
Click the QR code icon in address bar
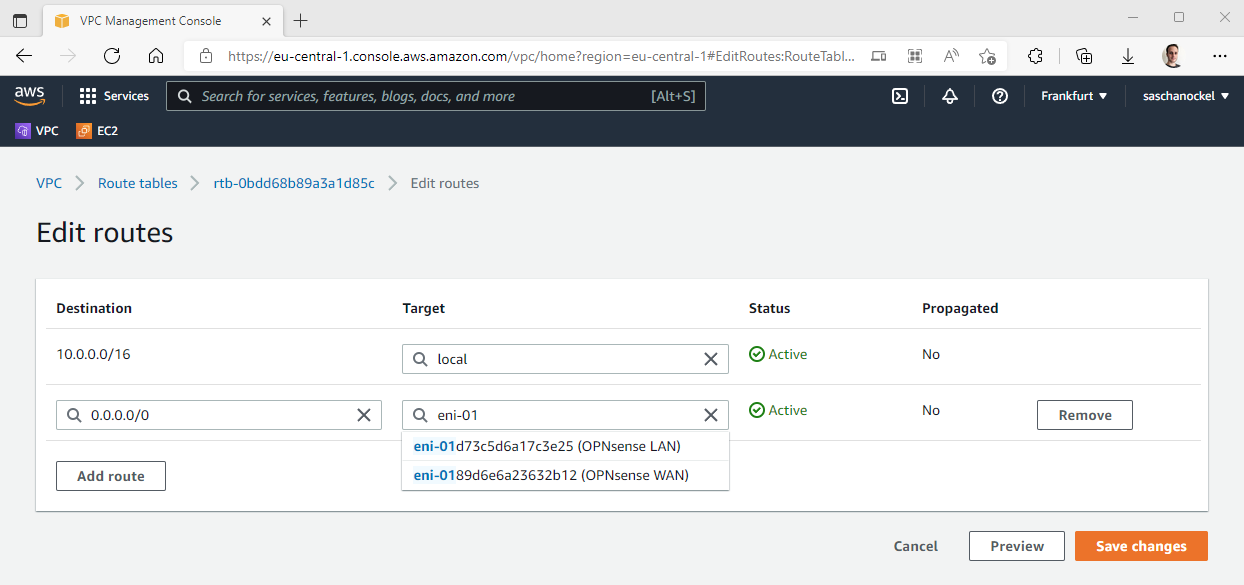(914, 57)
